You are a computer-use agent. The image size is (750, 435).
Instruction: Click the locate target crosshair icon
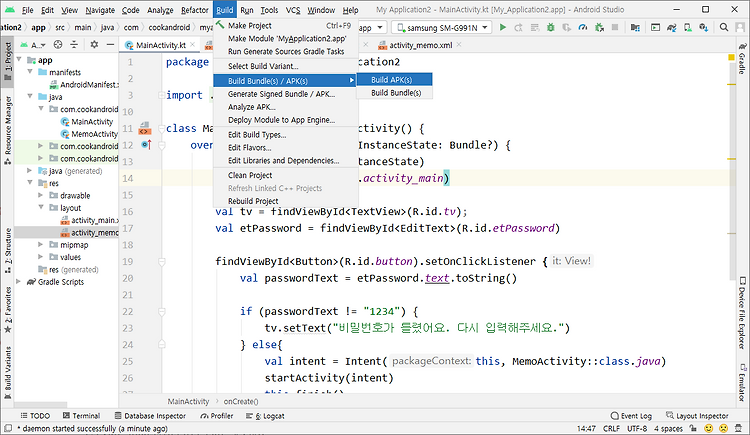pyautogui.click(x=58, y=45)
